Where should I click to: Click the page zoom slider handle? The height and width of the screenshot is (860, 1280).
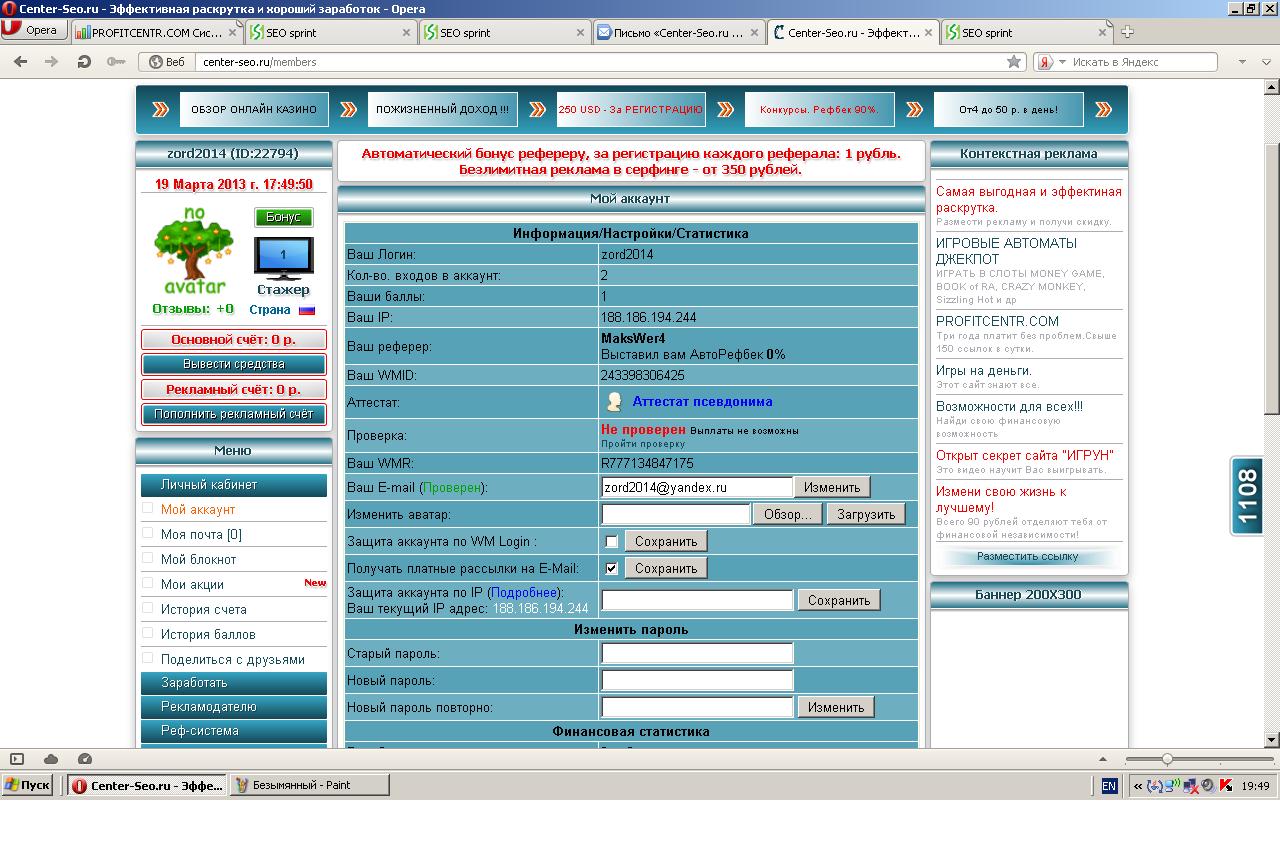1167,759
